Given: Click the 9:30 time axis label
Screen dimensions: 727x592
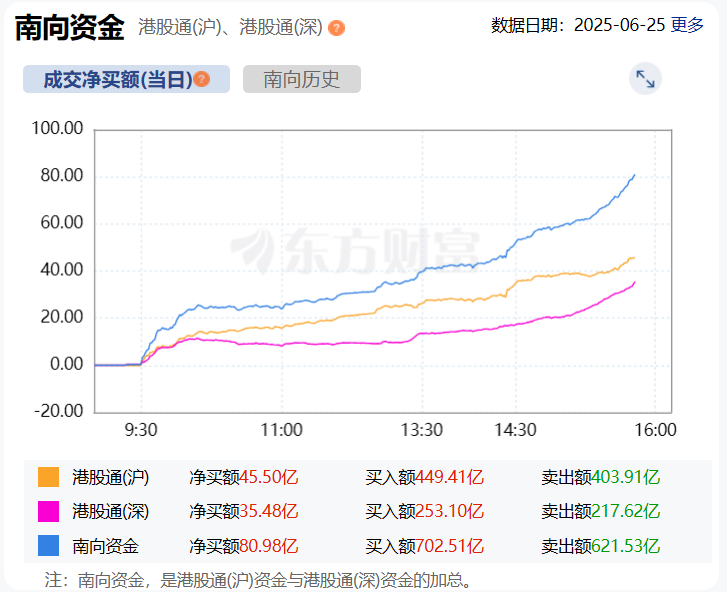Looking at the screenshot, I should point(141,430).
